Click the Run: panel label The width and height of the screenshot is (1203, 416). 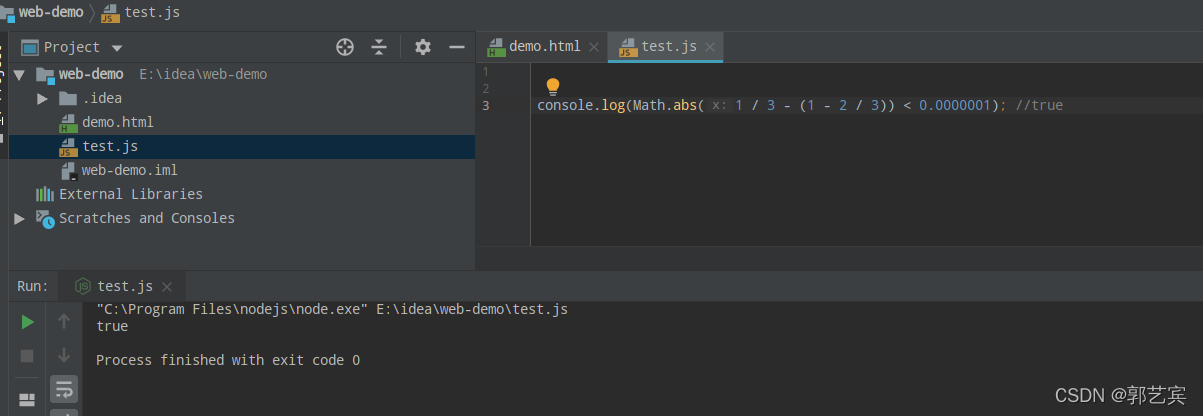(x=33, y=286)
